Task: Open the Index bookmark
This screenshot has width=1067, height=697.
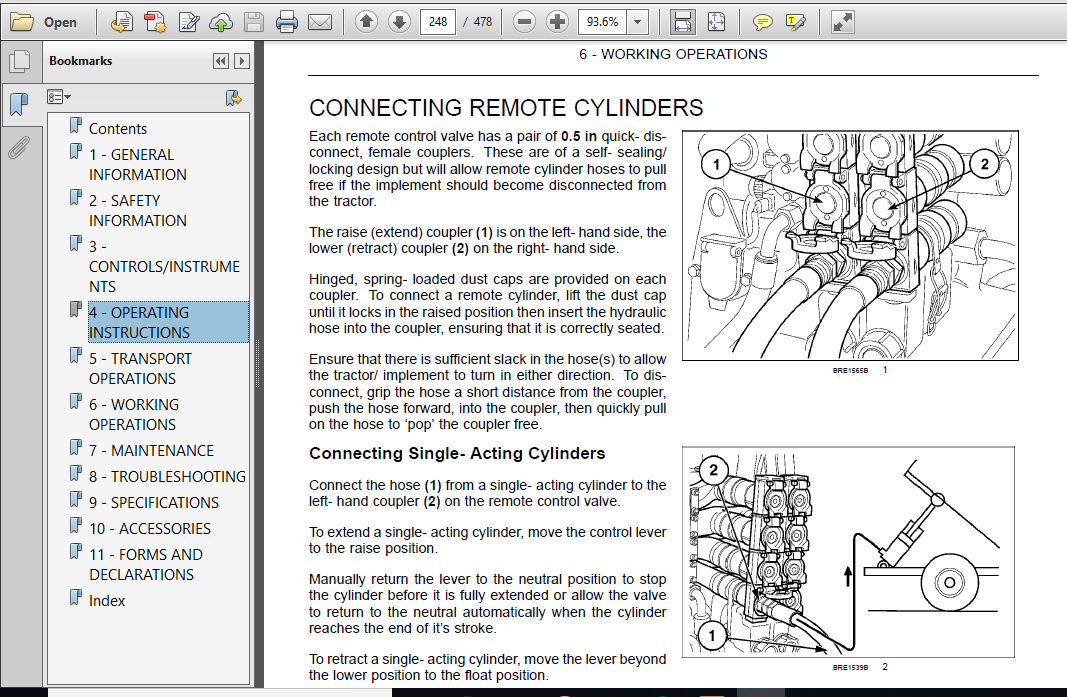Action: (107, 600)
